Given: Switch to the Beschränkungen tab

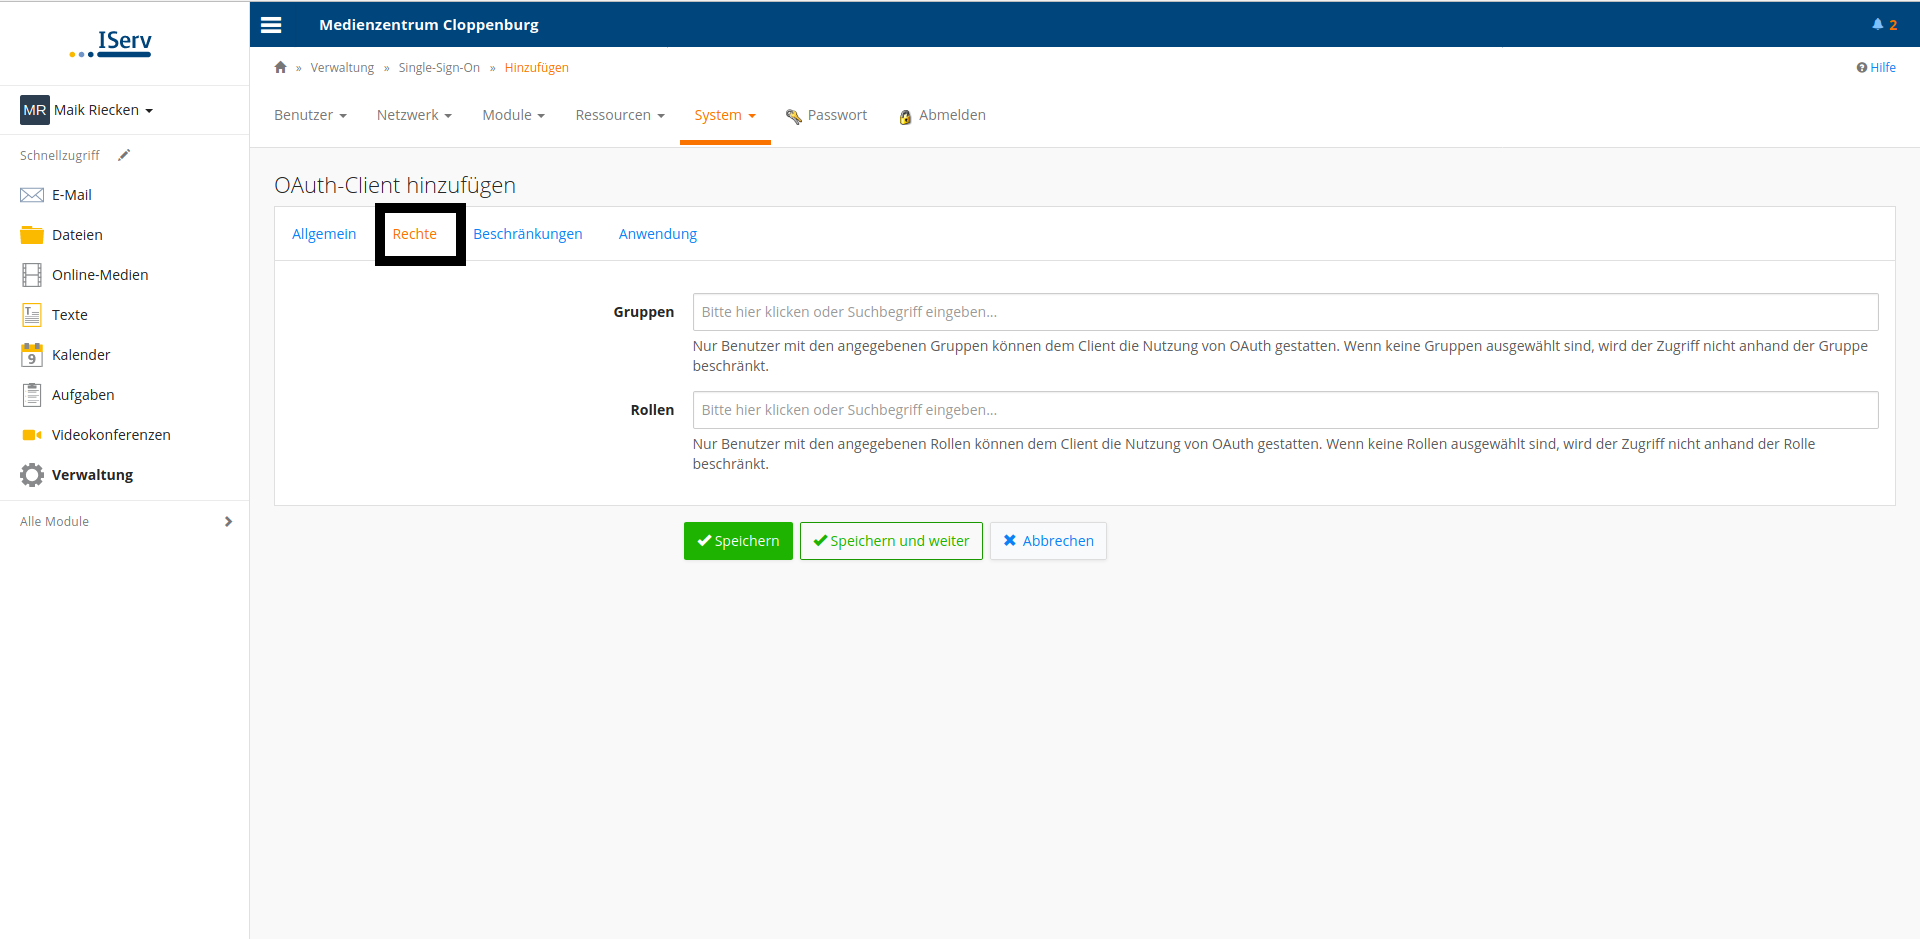Looking at the screenshot, I should point(527,234).
